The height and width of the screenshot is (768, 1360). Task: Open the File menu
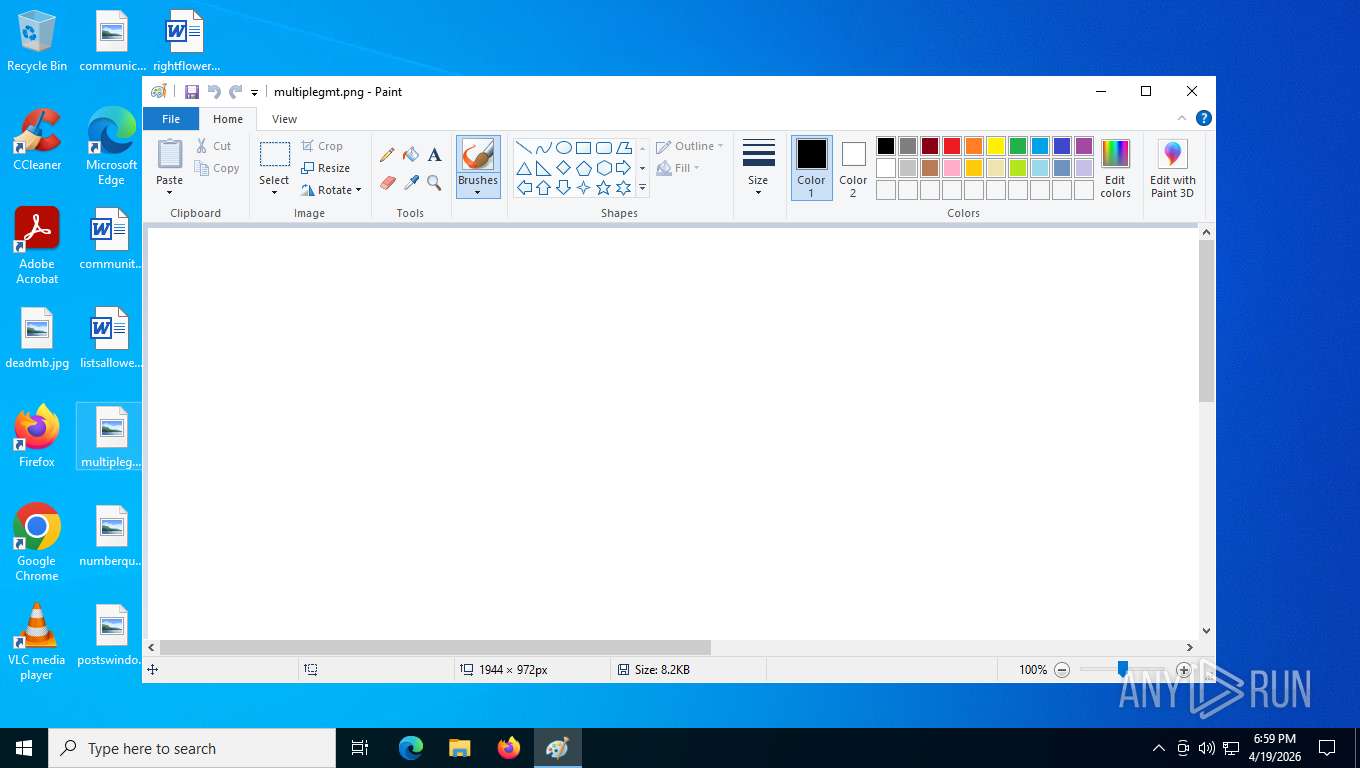[x=171, y=119]
